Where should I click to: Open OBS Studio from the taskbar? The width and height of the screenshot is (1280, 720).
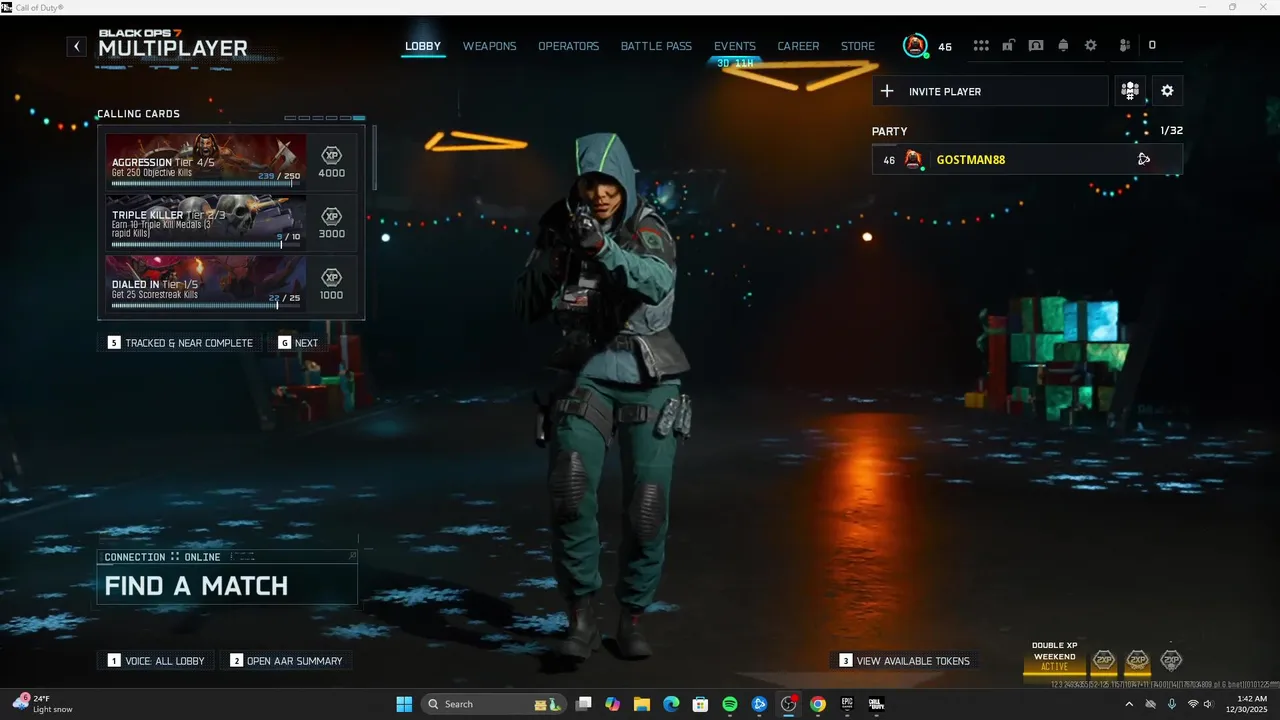(x=789, y=704)
